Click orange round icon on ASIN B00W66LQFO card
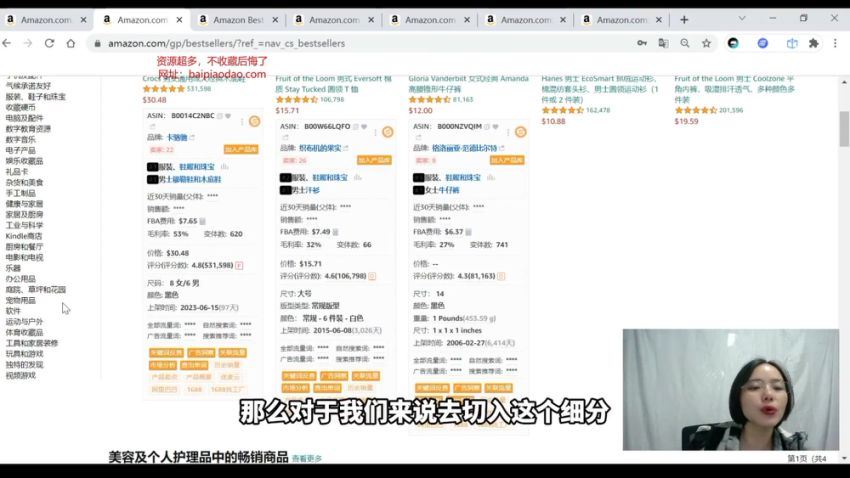 [x=388, y=132]
